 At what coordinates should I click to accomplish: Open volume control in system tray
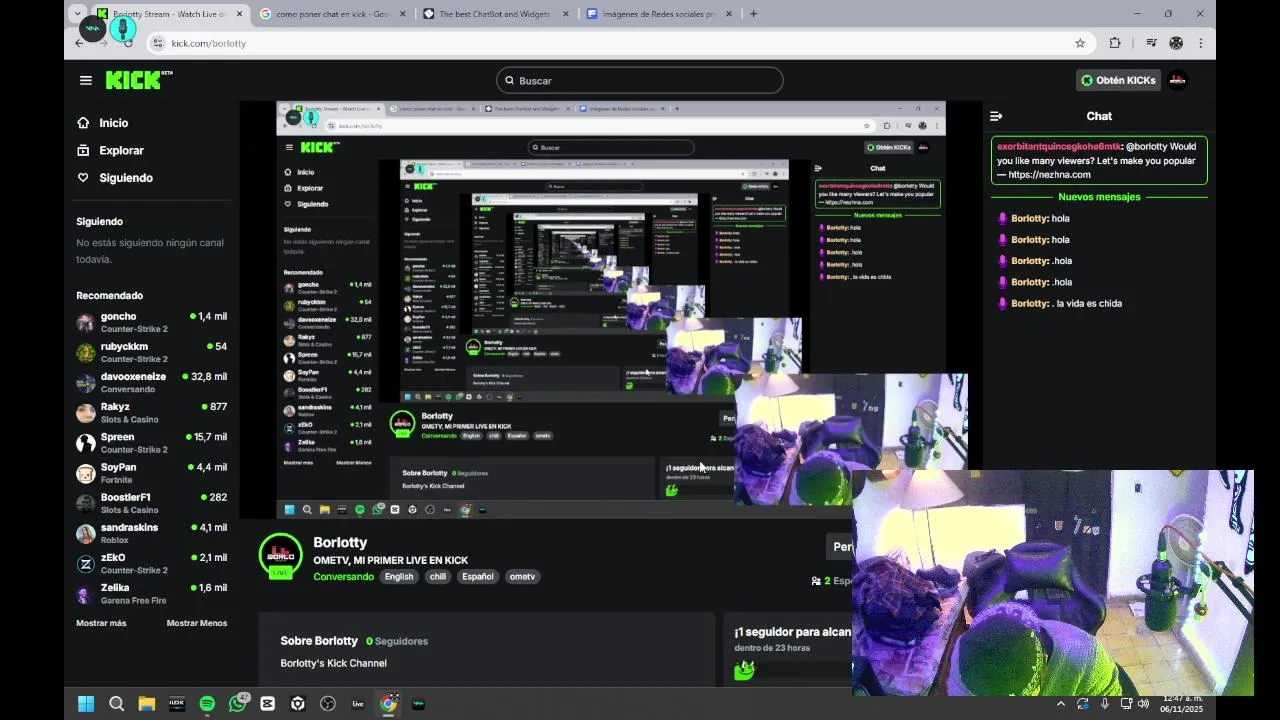coord(1143,704)
